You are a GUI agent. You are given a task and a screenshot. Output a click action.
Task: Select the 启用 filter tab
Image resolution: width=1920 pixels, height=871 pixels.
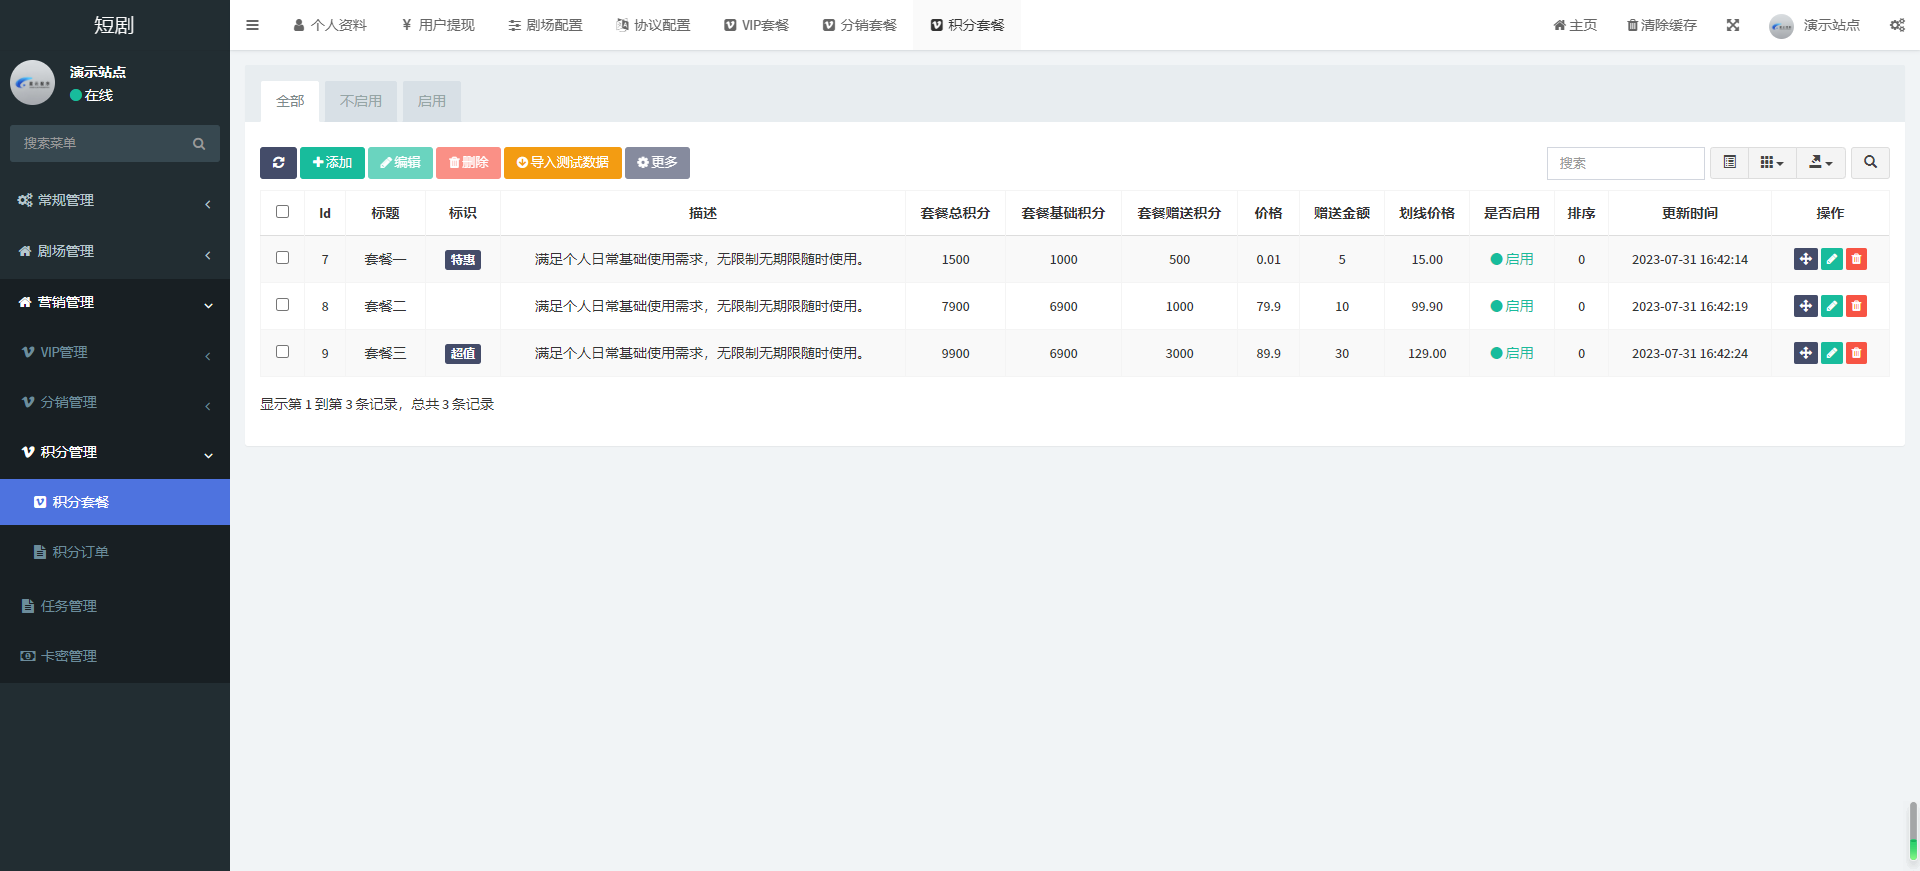pyautogui.click(x=432, y=101)
